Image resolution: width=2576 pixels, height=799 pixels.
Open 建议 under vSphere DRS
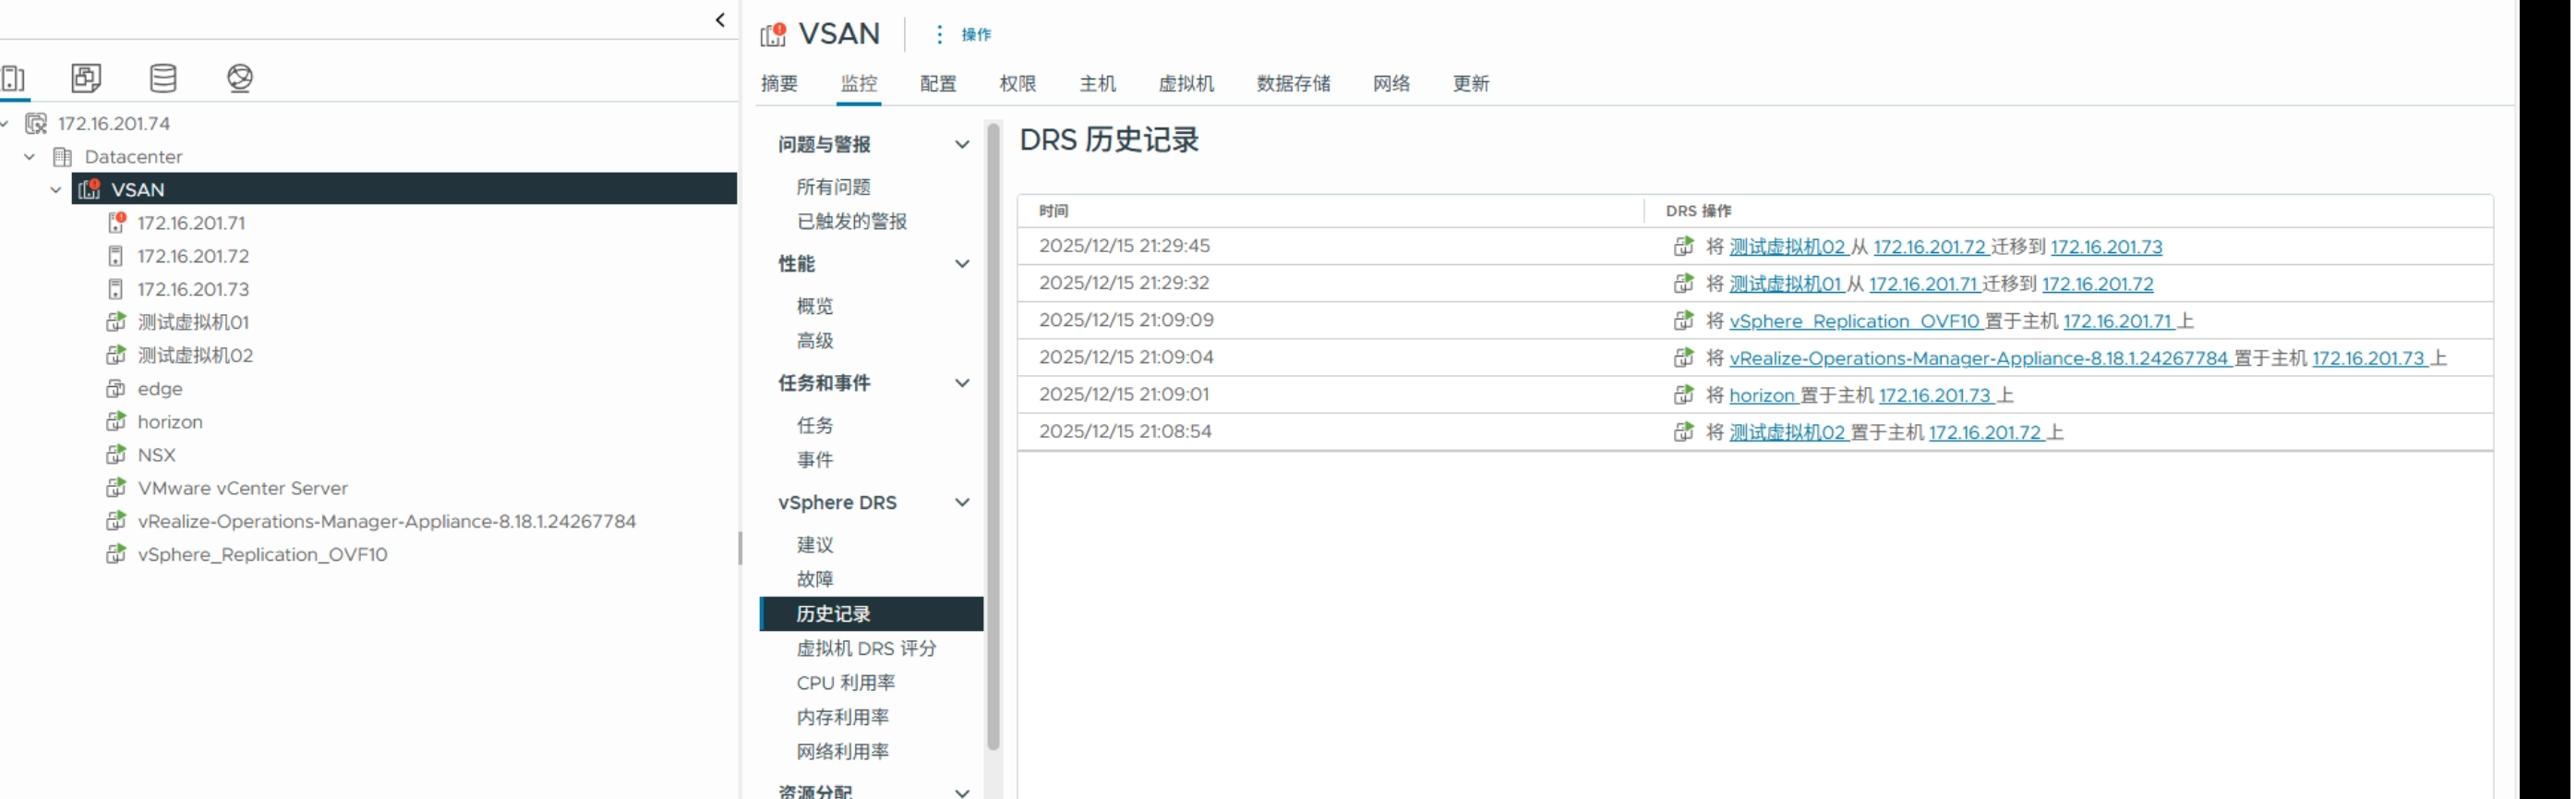815,544
